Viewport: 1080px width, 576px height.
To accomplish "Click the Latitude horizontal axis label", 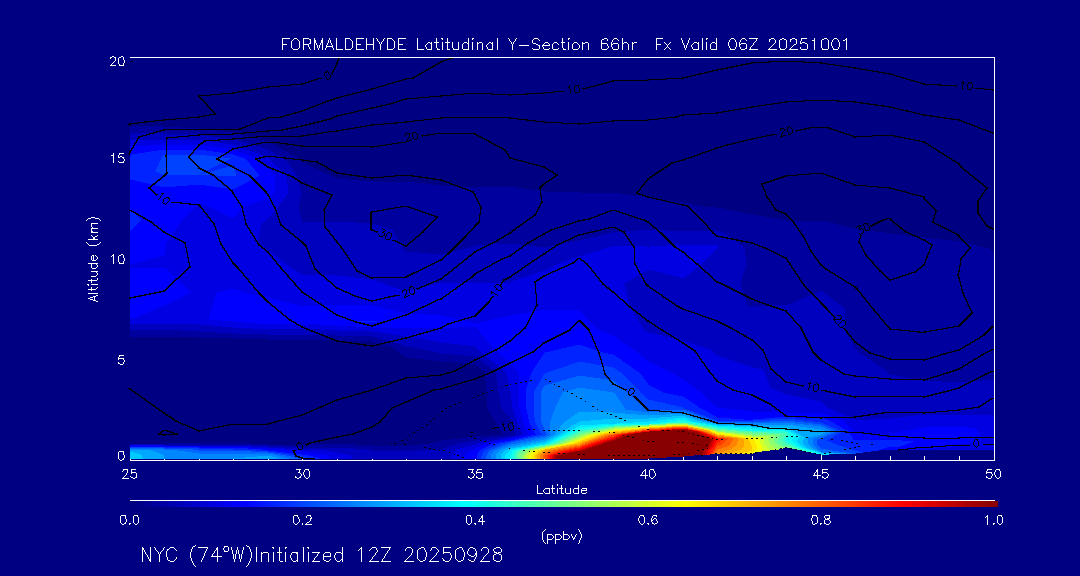I will (x=561, y=490).
